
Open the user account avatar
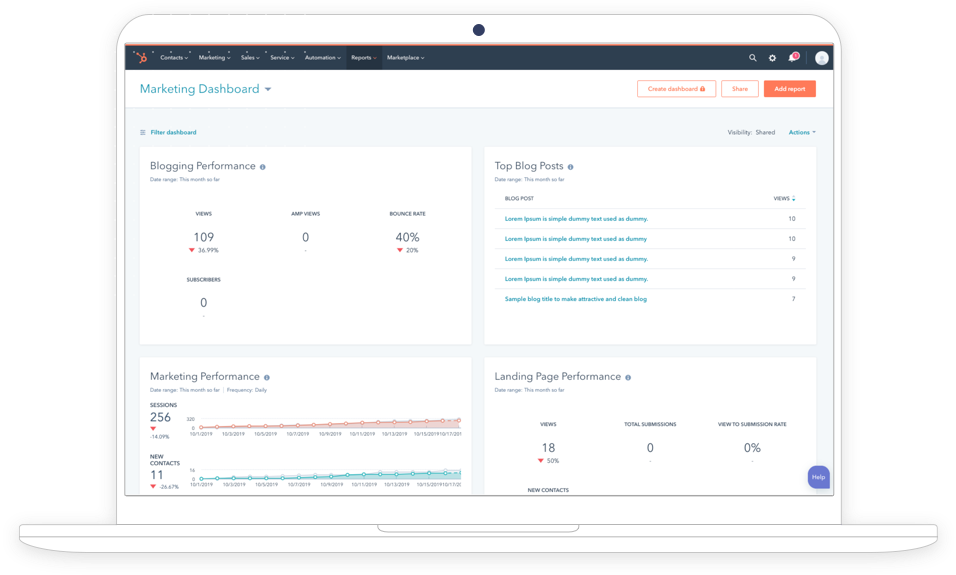821,58
